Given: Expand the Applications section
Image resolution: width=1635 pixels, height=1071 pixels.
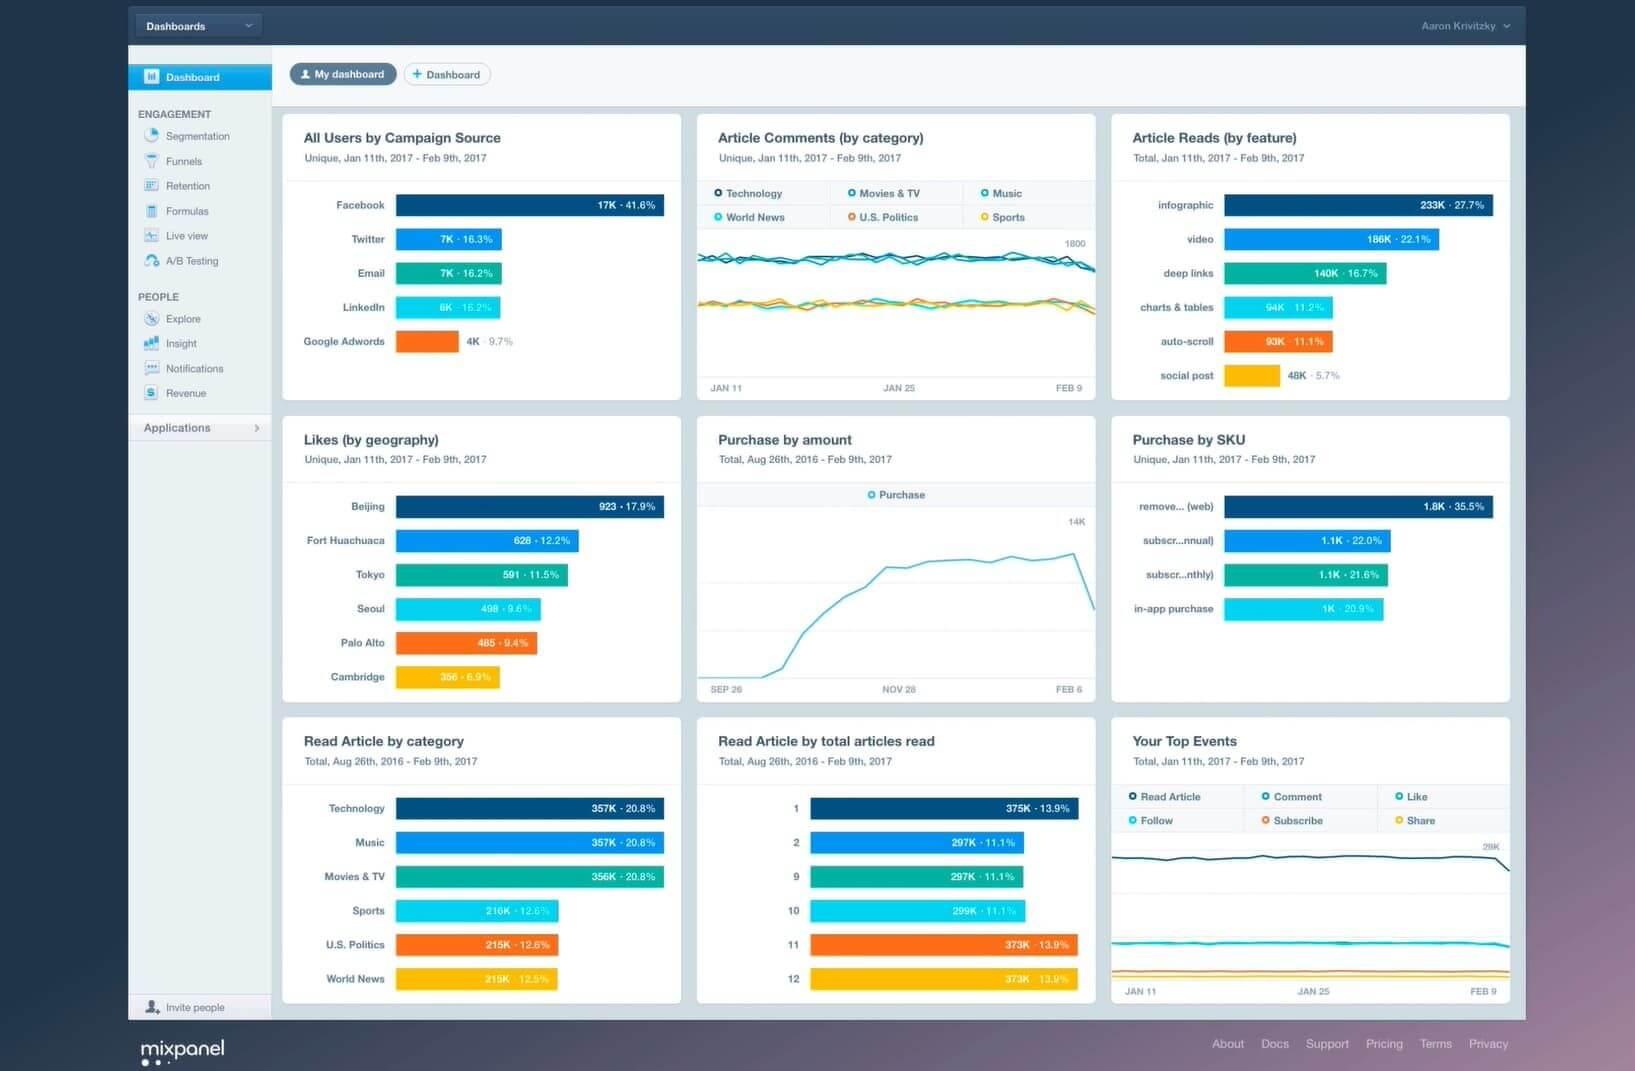Looking at the screenshot, I should coord(200,428).
